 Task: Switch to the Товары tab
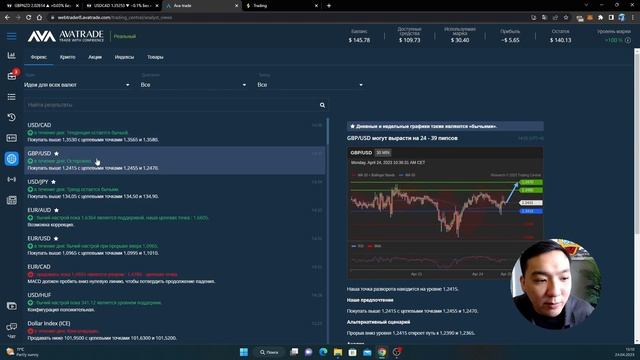coord(155,57)
